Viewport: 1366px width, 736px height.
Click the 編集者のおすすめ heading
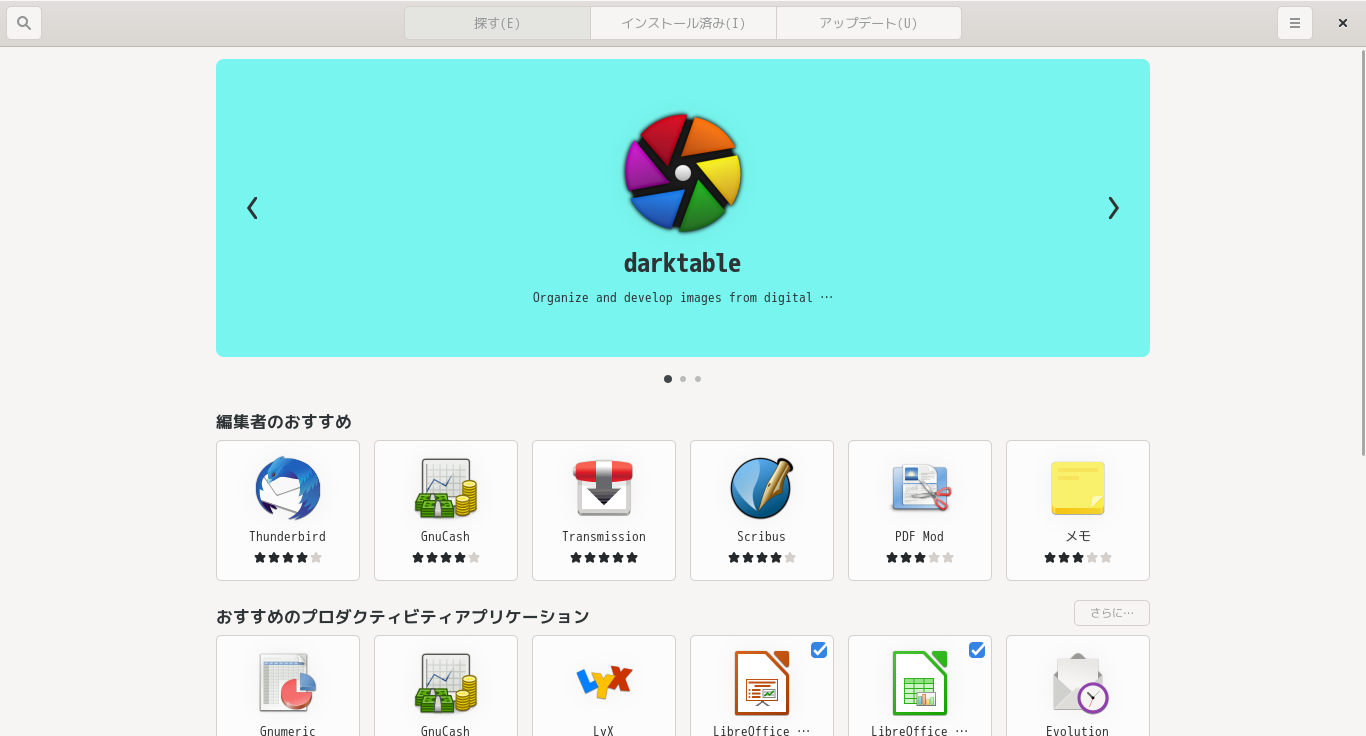284,422
